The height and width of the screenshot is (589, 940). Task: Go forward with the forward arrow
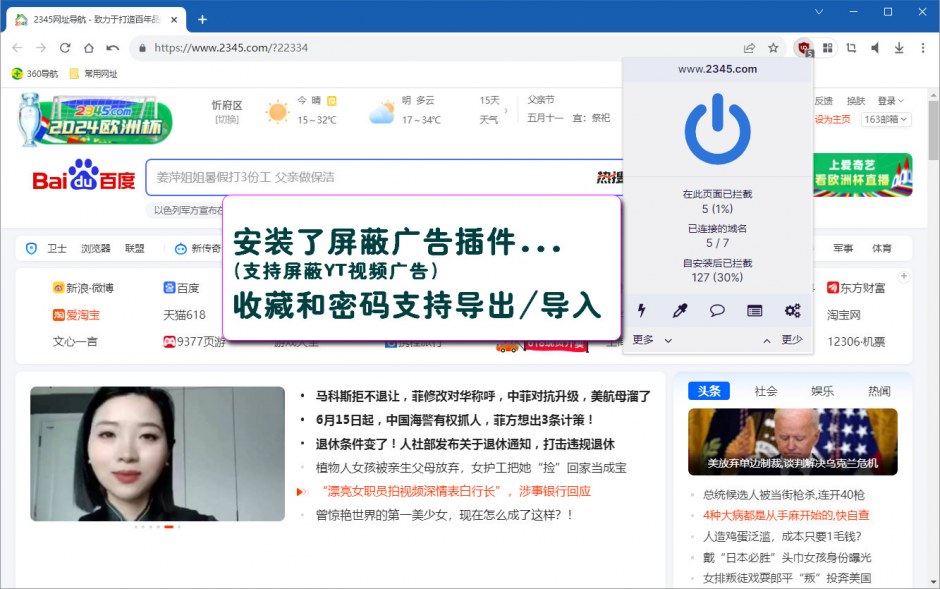coord(41,48)
